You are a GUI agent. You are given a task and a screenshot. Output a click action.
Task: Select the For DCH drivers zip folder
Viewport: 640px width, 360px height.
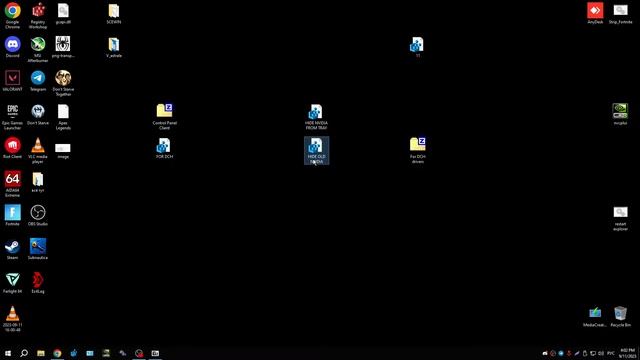coord(418,150)
